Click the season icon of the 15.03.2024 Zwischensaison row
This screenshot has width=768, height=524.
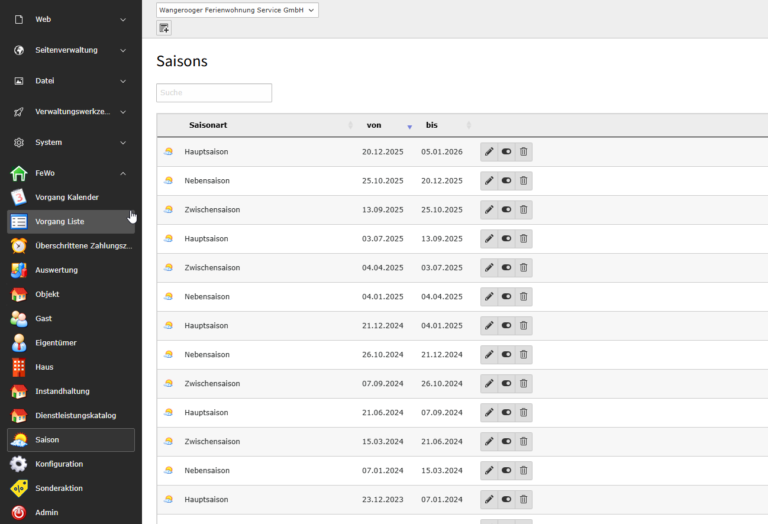[x=168, y=441]
